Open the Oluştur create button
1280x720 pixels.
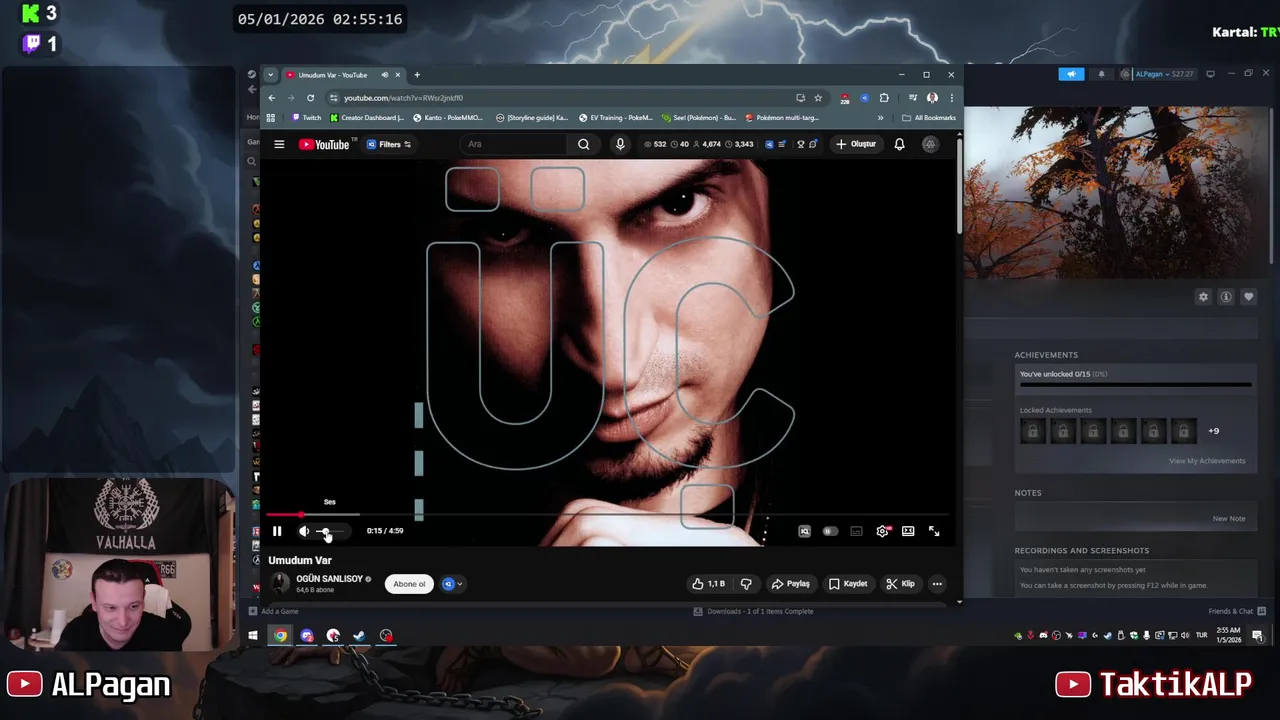(x=856, y=144)
